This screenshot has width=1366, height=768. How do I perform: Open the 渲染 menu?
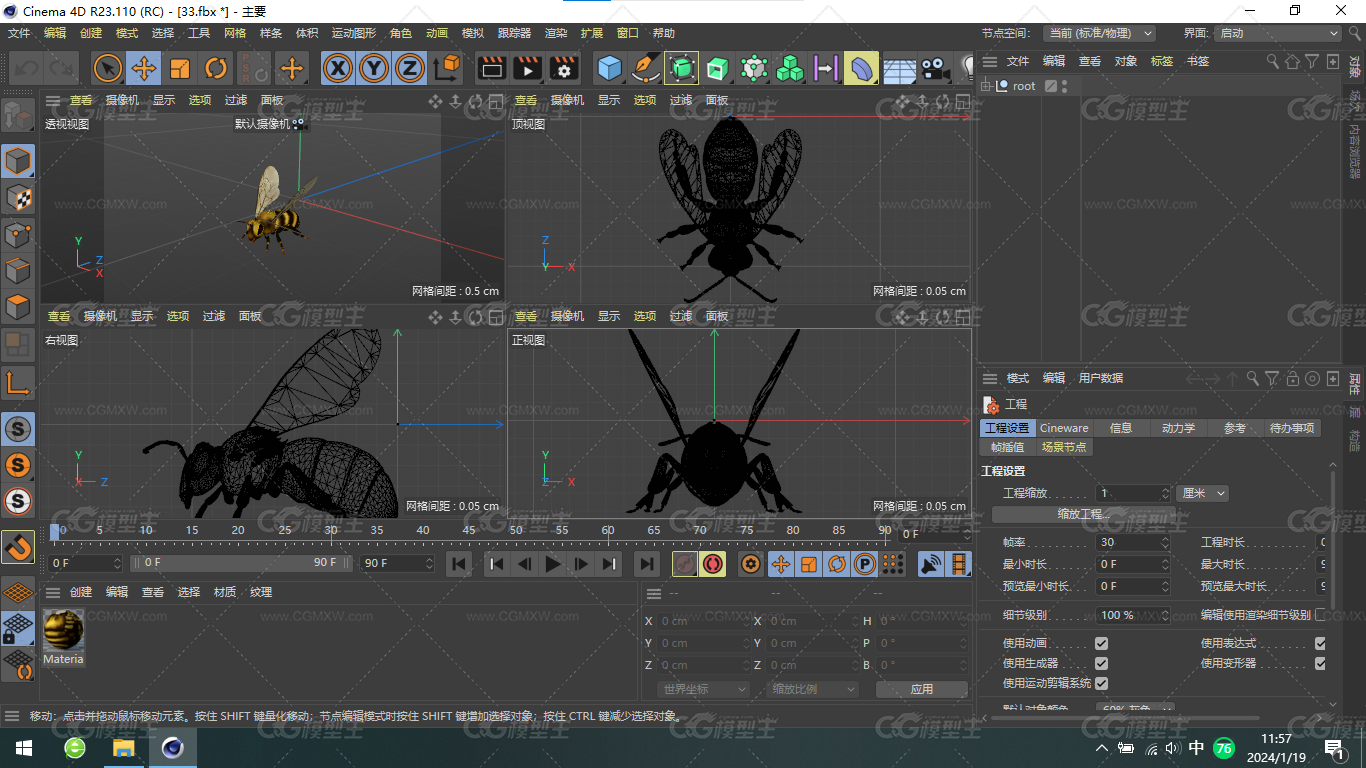tap(556, 33)
